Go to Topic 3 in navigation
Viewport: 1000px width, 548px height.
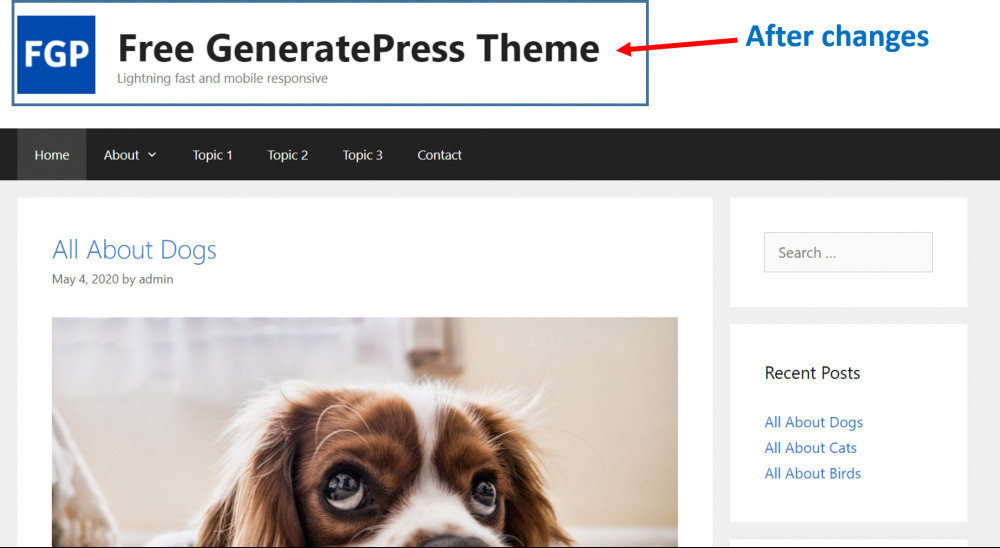[x=362, y=155]
